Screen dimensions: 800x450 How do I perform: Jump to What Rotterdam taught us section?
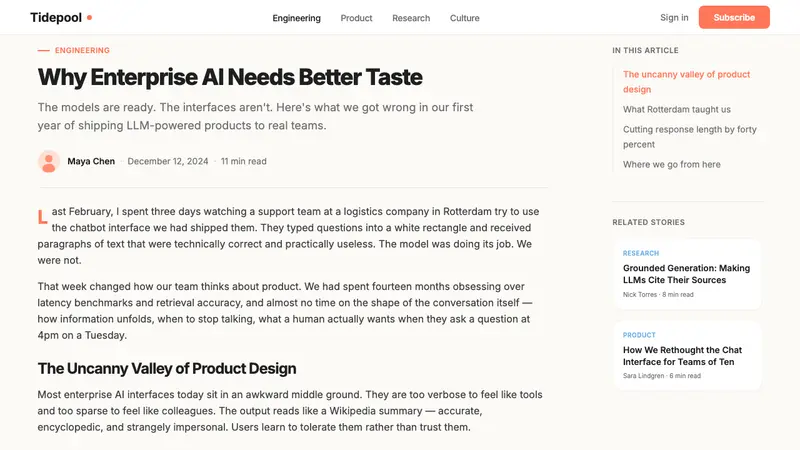(677, 109)
